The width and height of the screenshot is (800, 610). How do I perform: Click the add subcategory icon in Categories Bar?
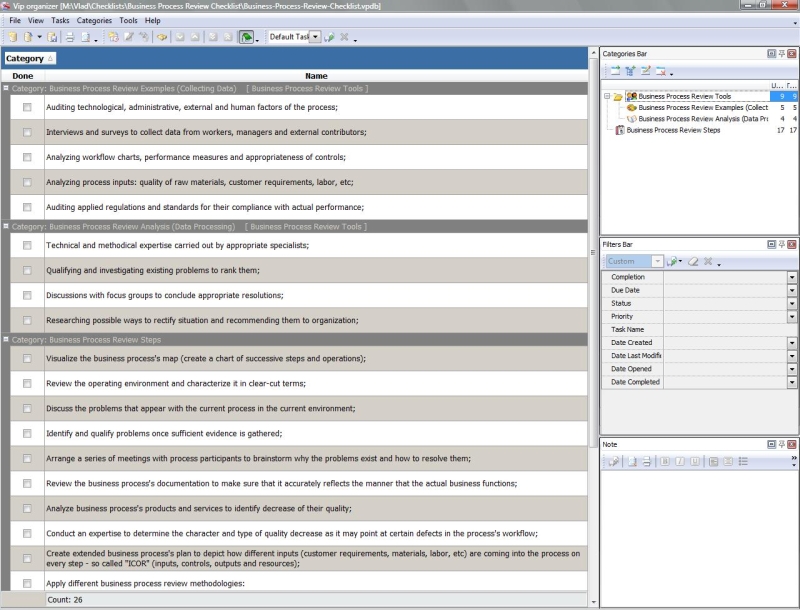(x=630, y=71)
